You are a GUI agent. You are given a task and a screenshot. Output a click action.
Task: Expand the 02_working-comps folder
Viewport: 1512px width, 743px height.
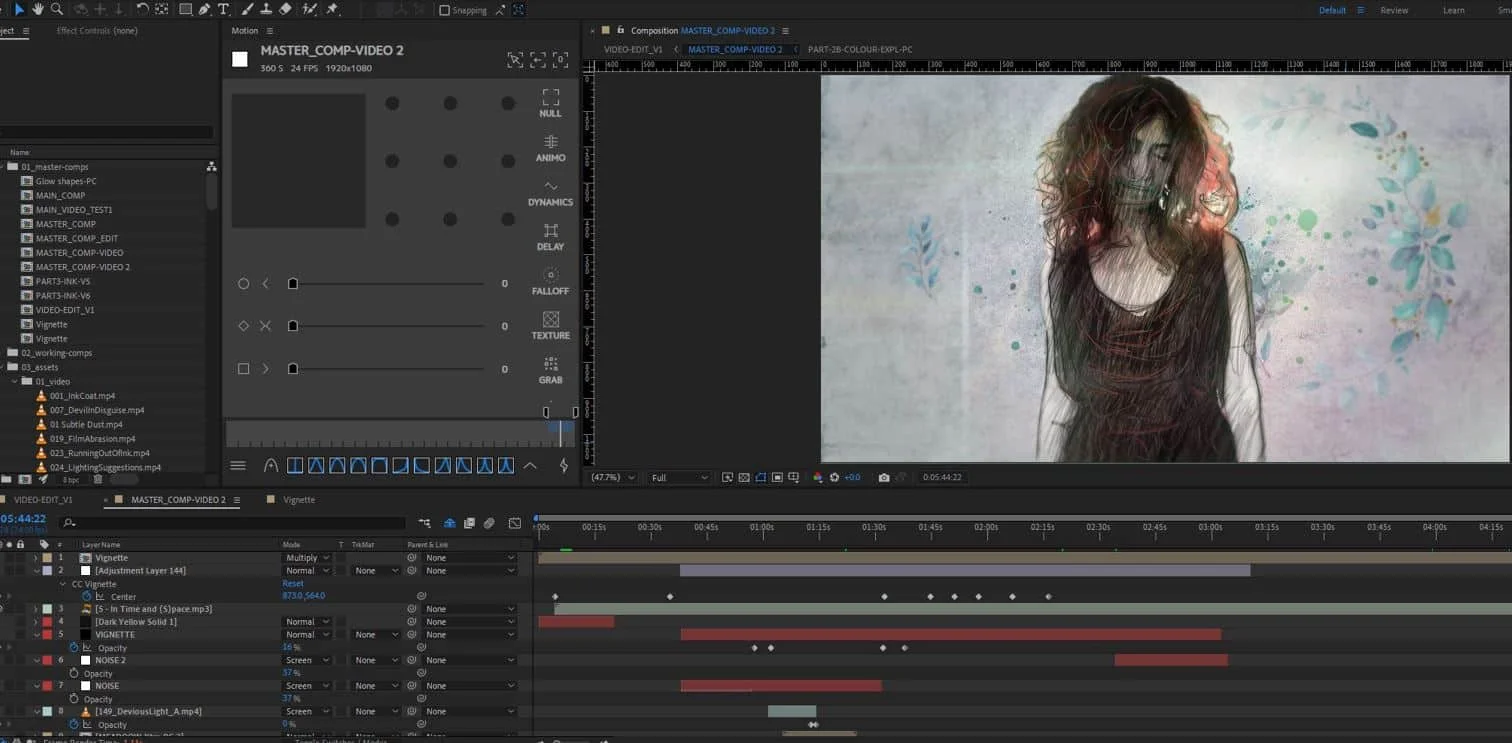point(2,353)
